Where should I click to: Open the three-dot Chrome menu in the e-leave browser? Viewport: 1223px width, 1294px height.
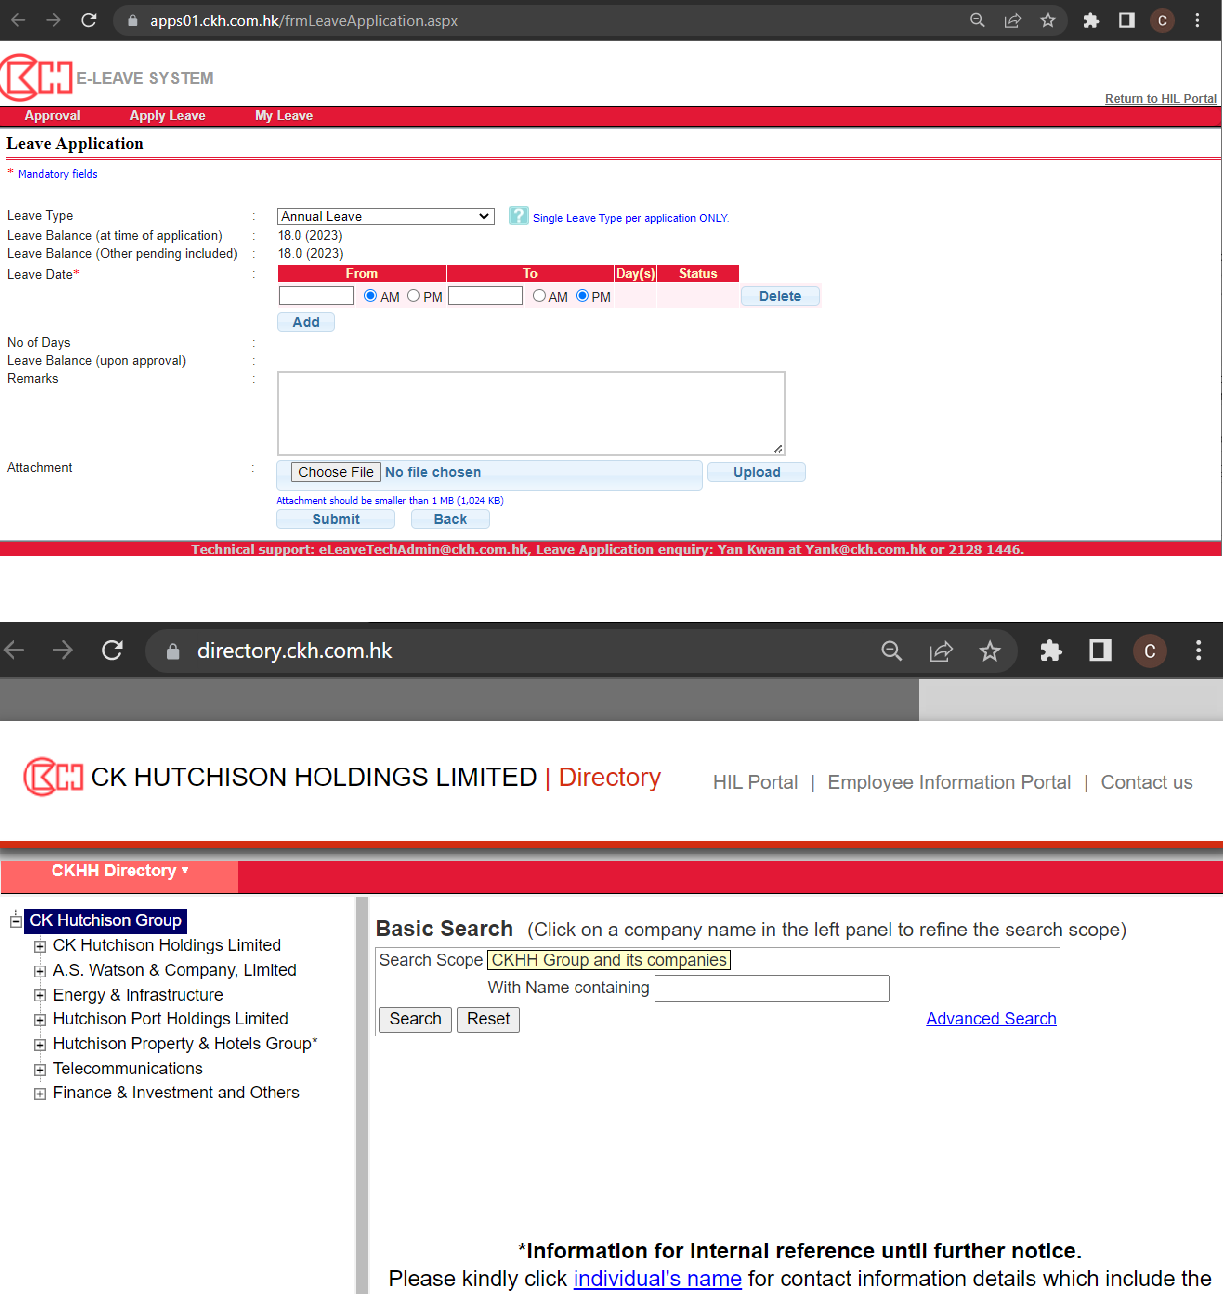(x=1197, y=20)
